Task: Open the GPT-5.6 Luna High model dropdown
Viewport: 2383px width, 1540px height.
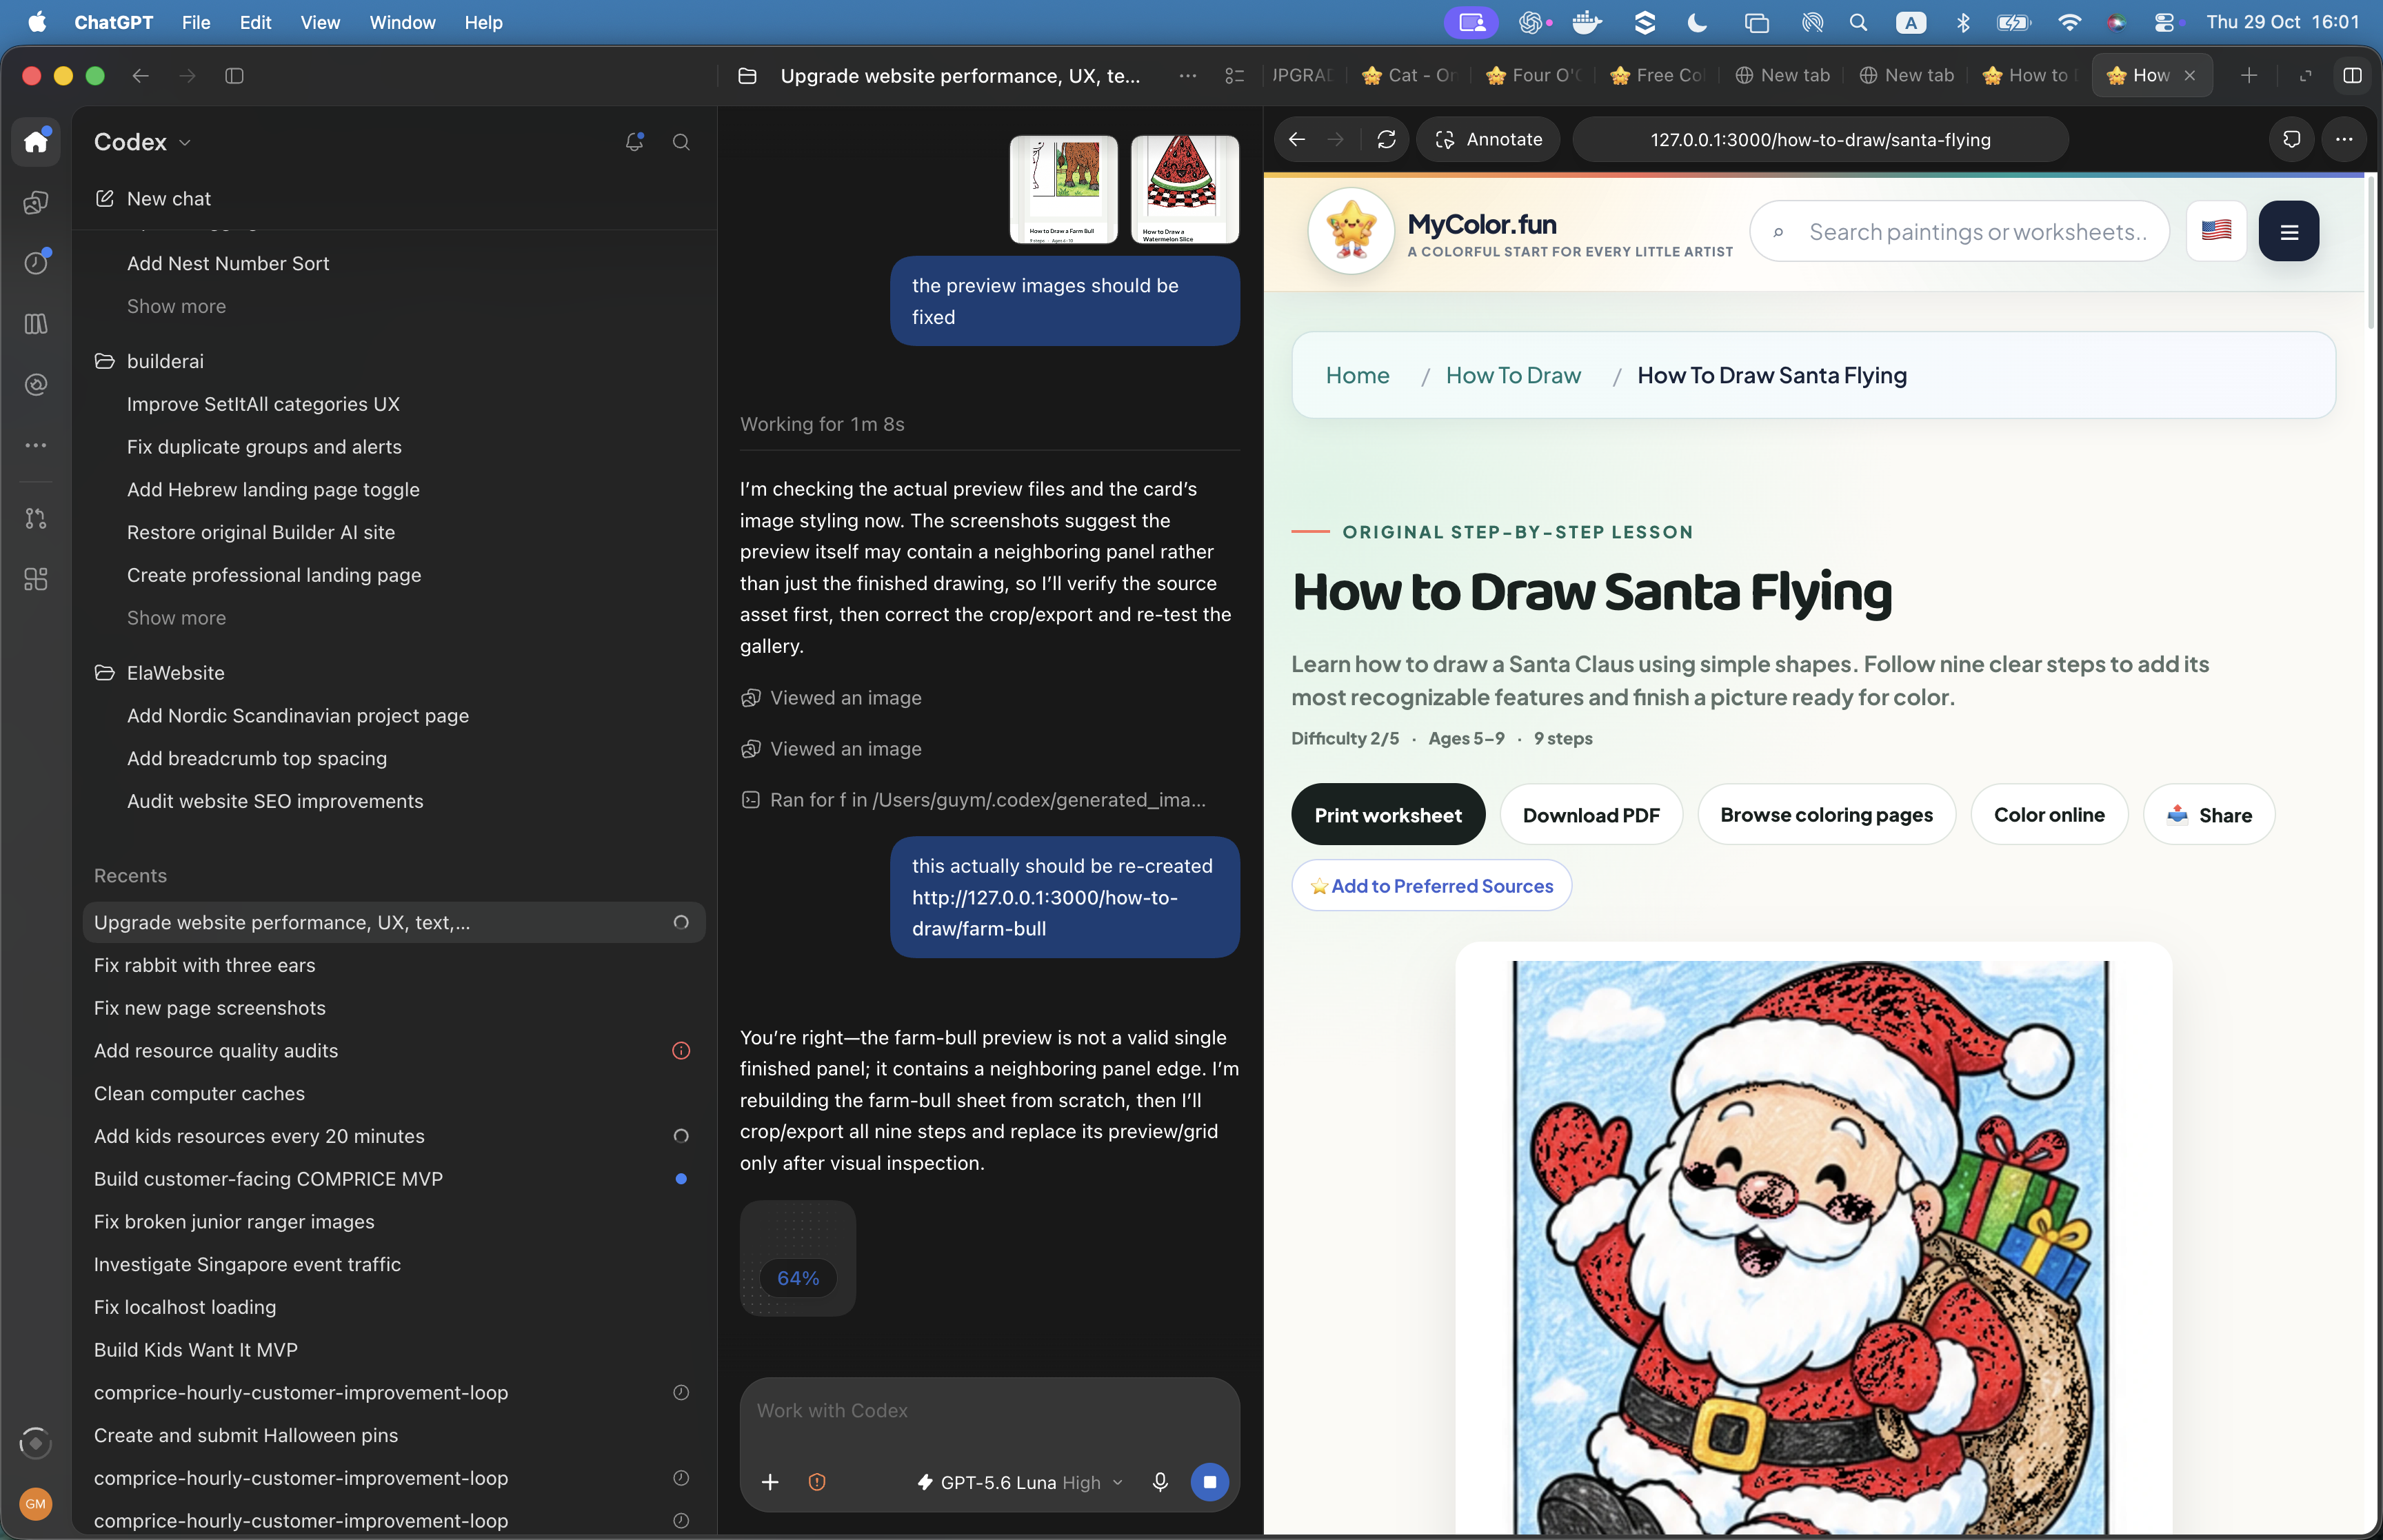Action: pyautogui.click(x=1020, y=1482)
